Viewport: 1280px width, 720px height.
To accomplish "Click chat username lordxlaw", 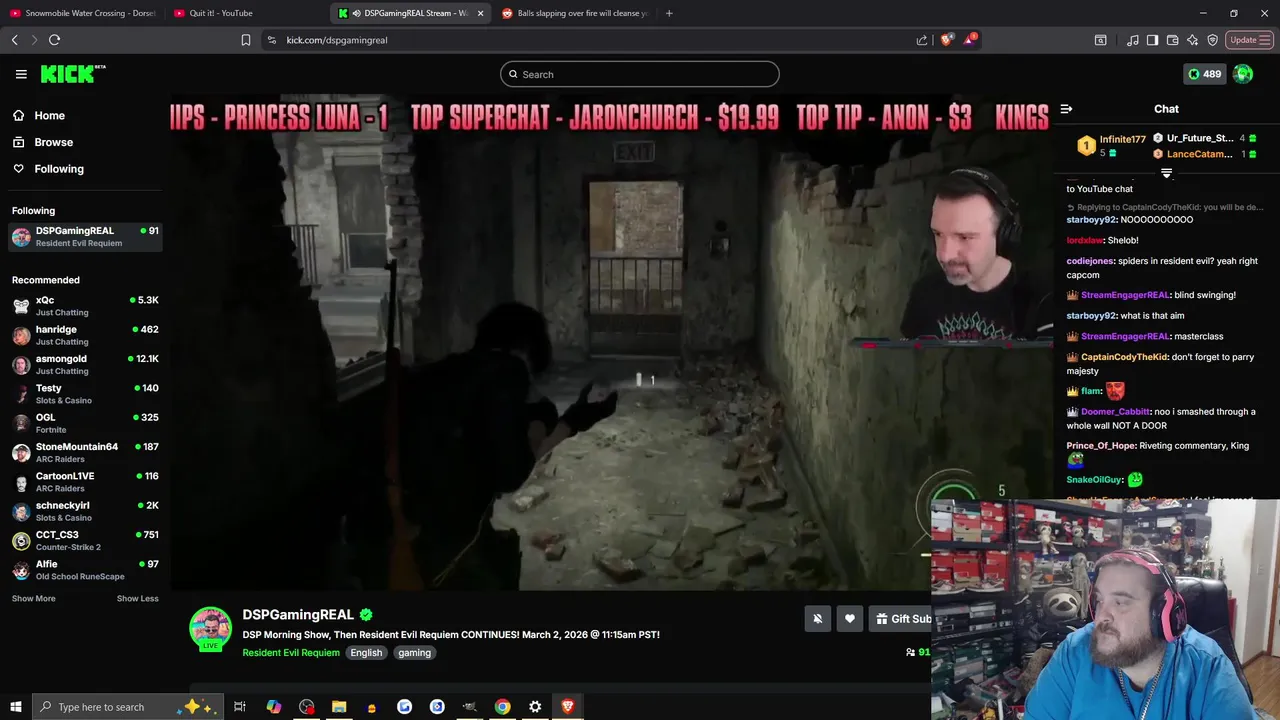I will click(1085, 240).
